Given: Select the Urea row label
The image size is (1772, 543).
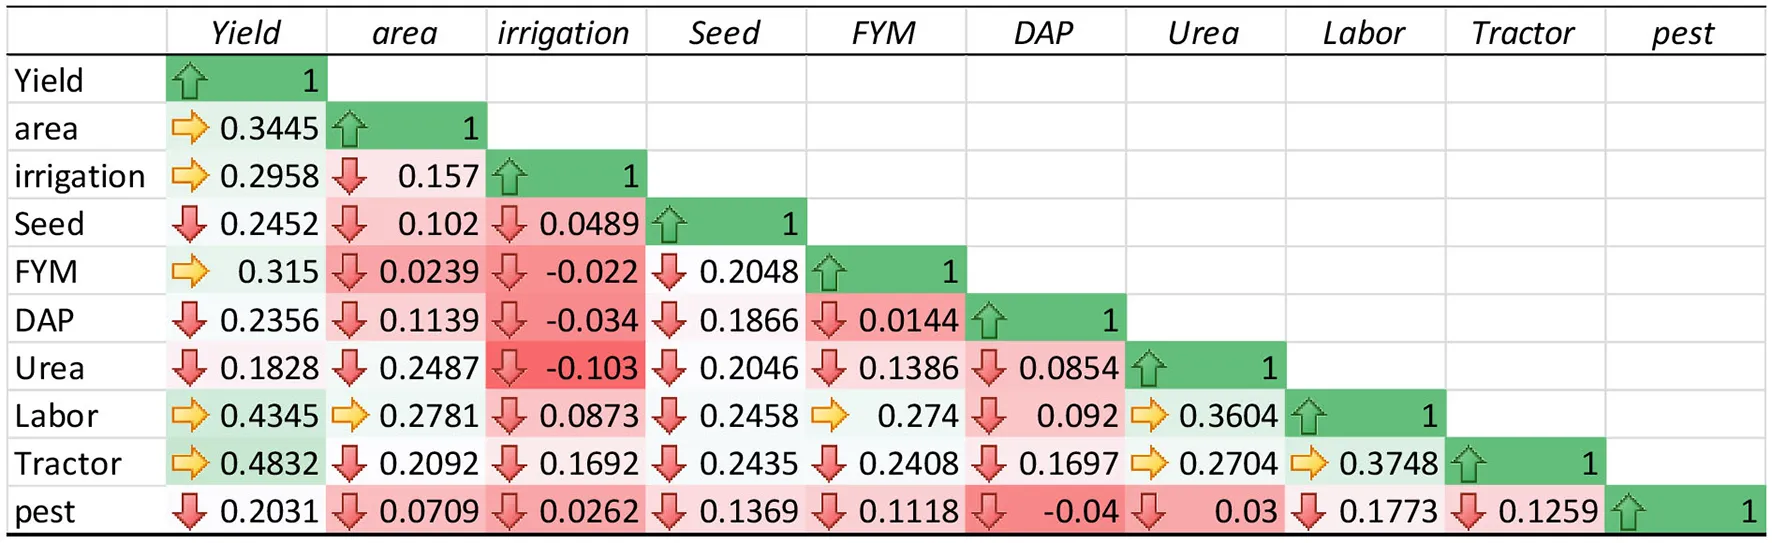Looking at the screenshot, I should point(50,368).
